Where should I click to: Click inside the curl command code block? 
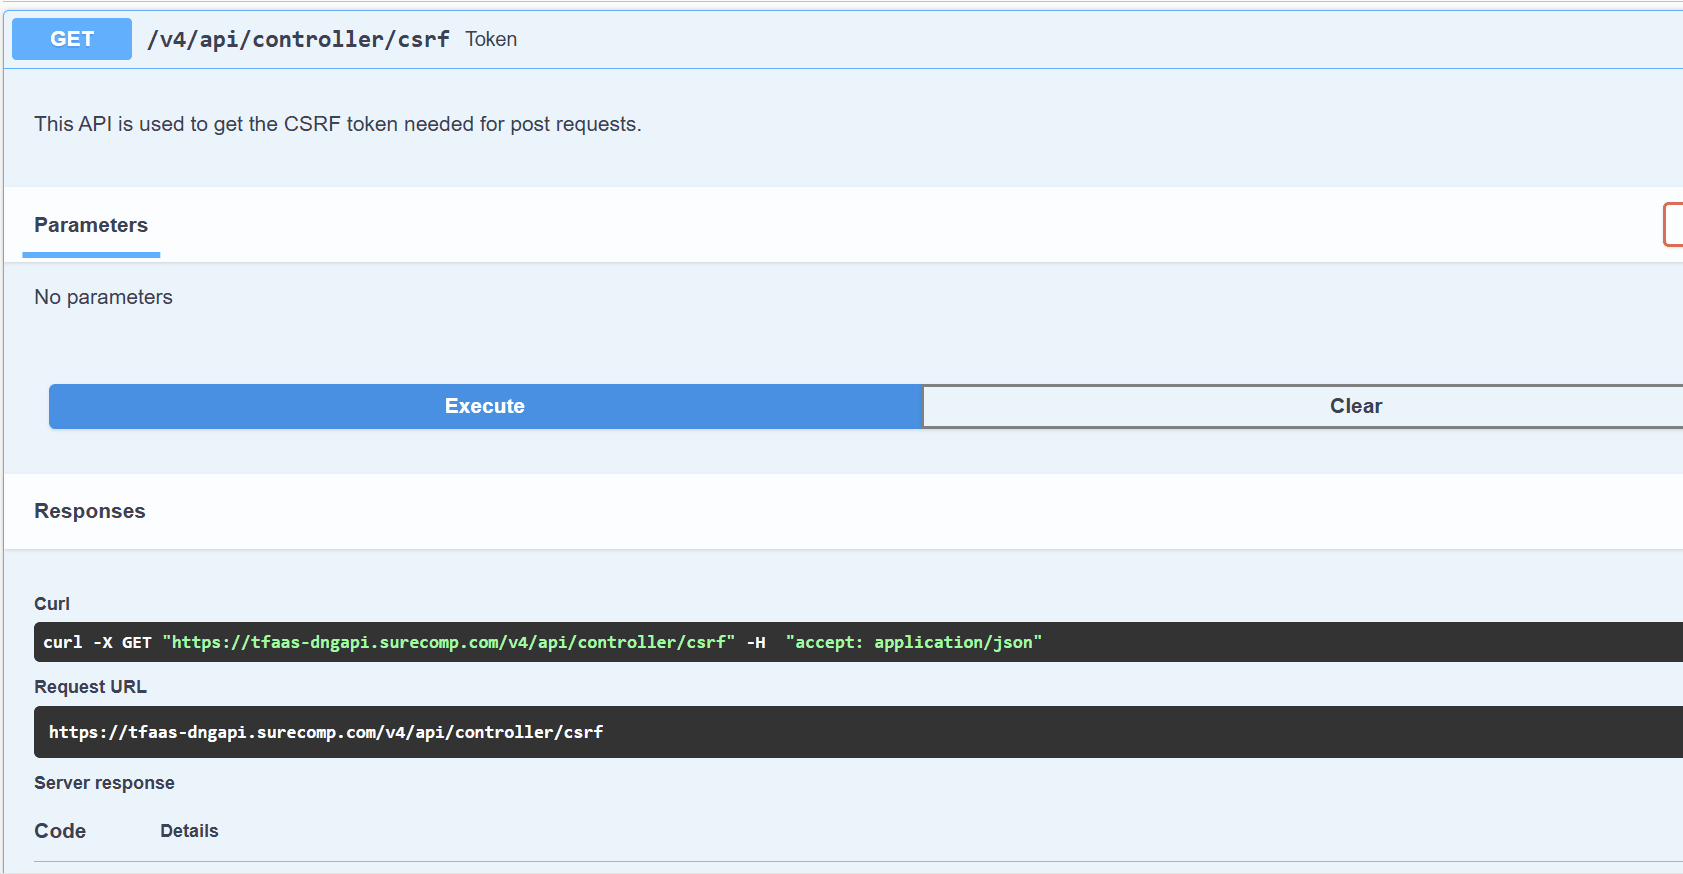tap(858, 642)
